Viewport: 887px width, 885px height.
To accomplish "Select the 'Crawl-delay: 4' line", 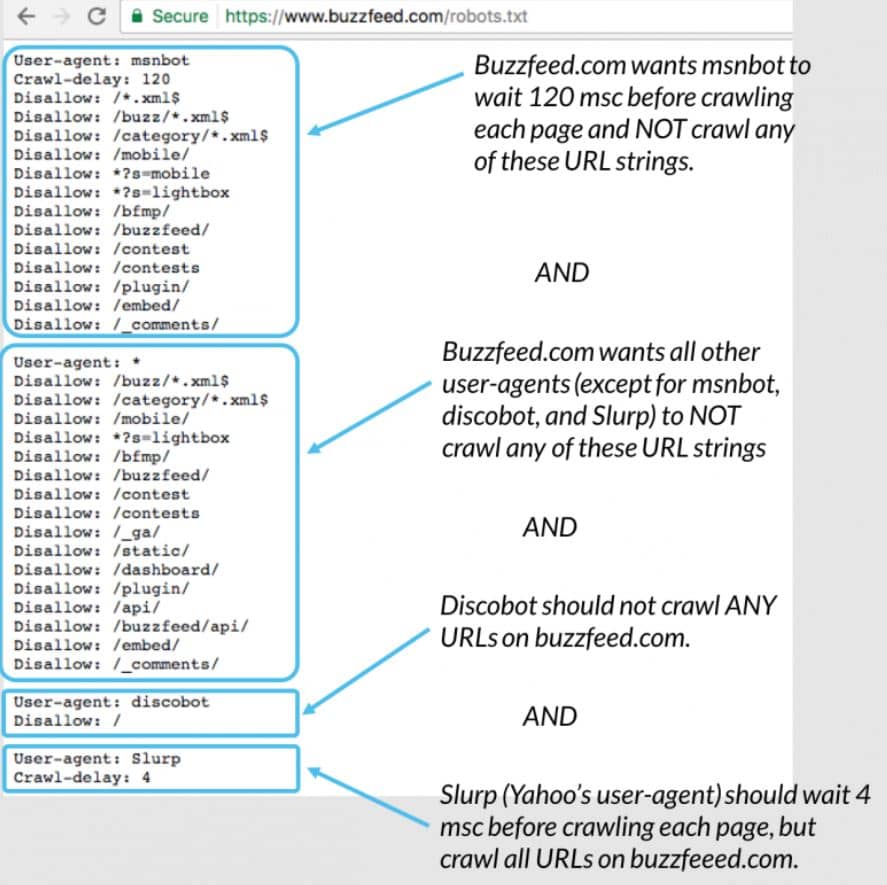I will click(x=82, y=777).
